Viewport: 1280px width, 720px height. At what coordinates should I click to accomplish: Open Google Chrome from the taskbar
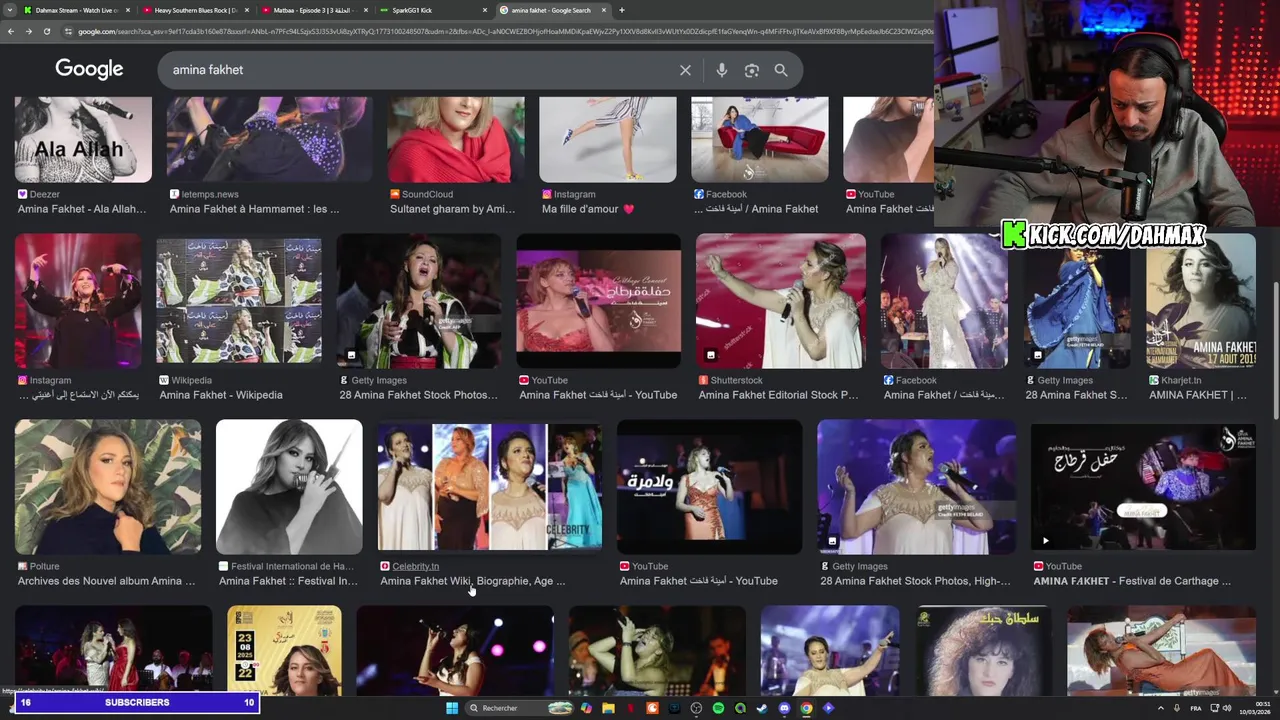pos(806,708)
